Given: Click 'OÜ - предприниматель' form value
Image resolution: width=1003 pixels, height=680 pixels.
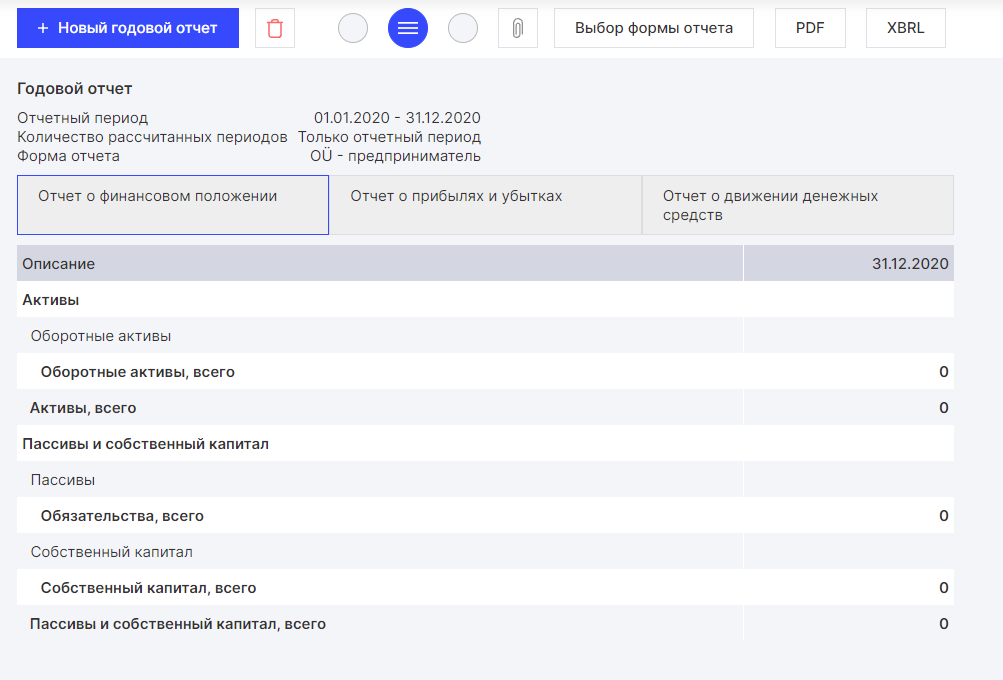Looking at the screenshot, I should point(395,156).
